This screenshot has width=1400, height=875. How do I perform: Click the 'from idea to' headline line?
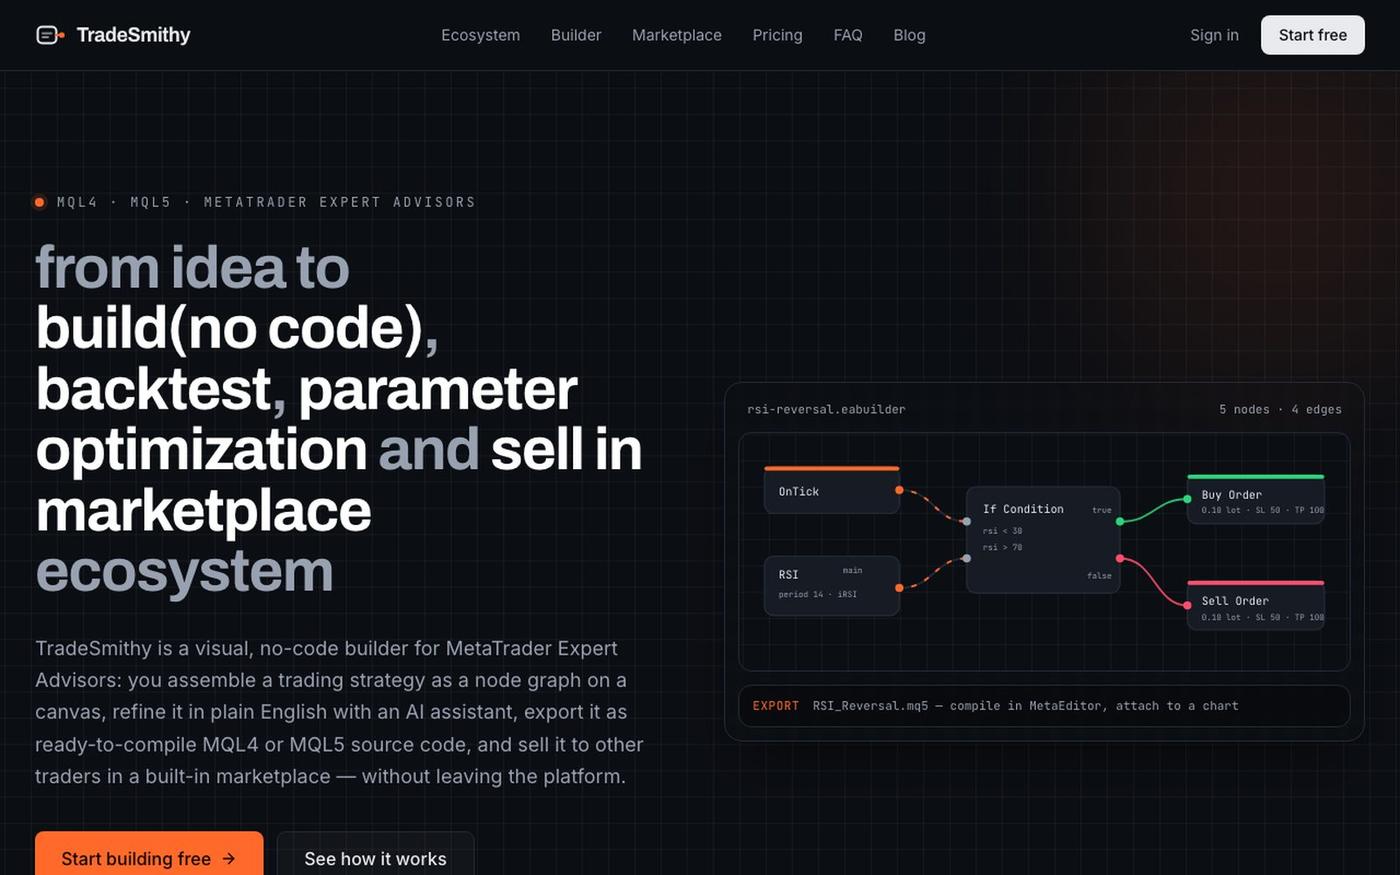(192, 268)
